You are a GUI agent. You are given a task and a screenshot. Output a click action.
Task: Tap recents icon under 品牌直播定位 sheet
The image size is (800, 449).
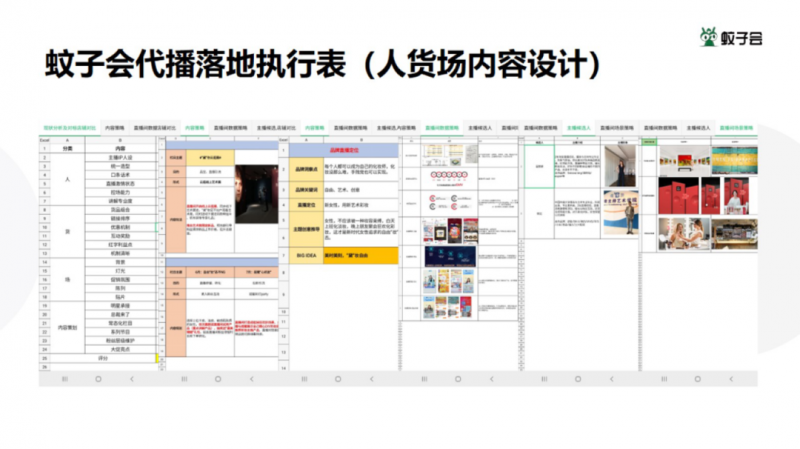304,379
